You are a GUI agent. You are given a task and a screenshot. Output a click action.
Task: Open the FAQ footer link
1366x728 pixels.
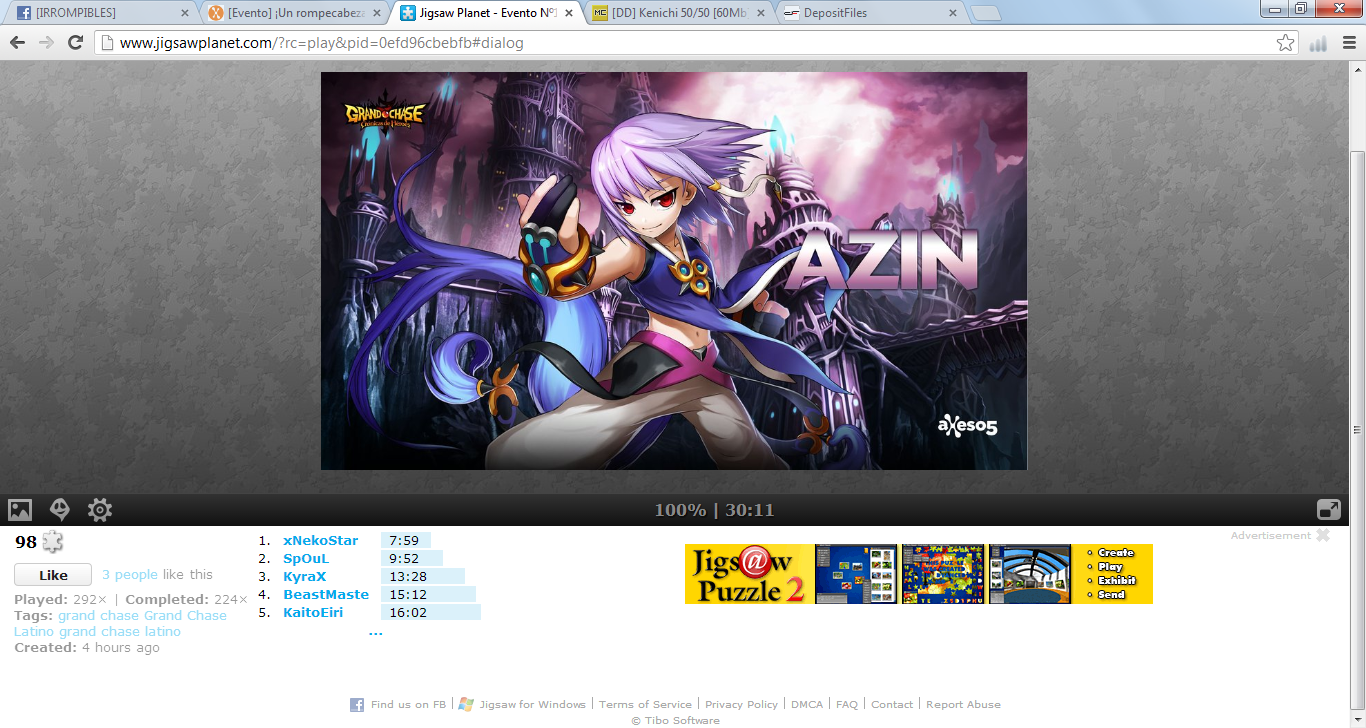(x=847, y=705)
